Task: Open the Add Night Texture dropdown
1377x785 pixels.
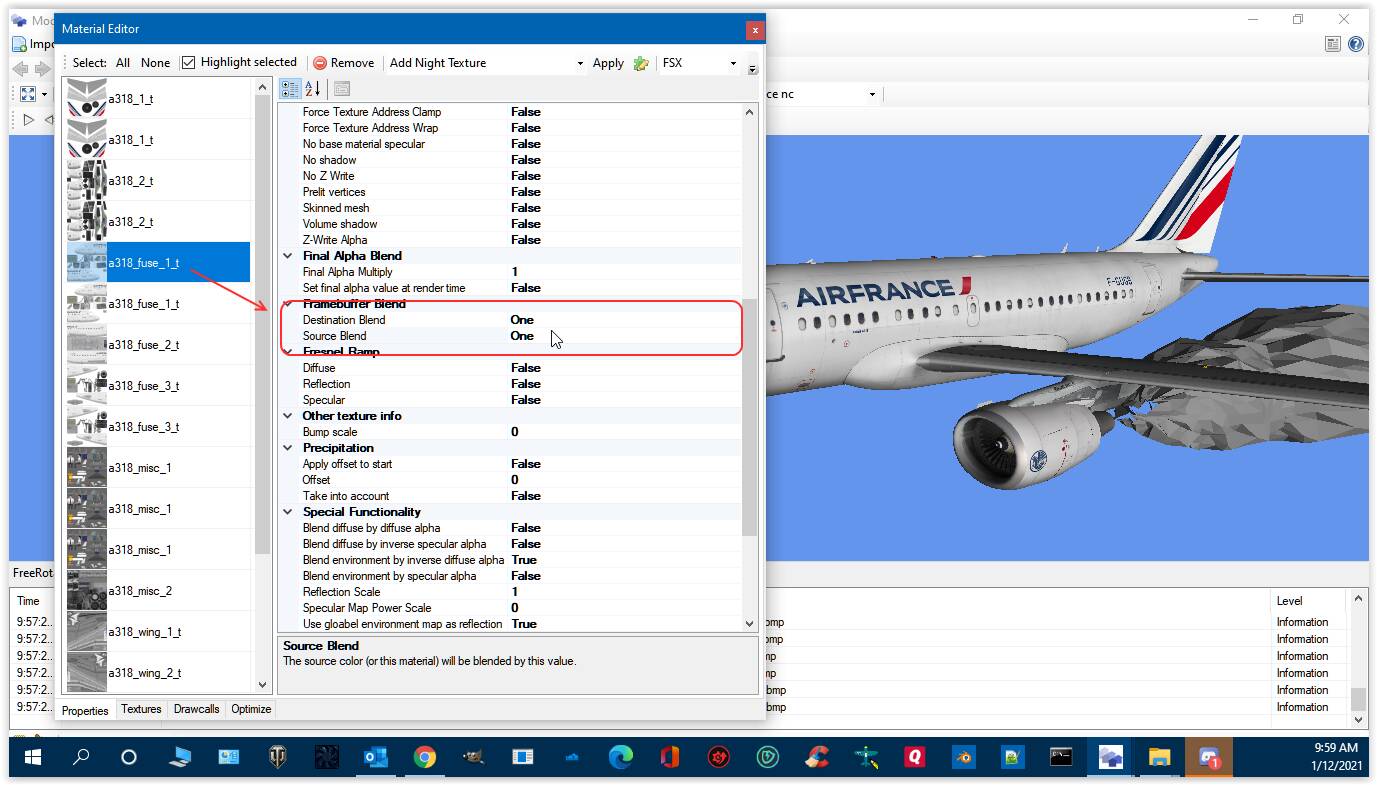Action: 580,63
